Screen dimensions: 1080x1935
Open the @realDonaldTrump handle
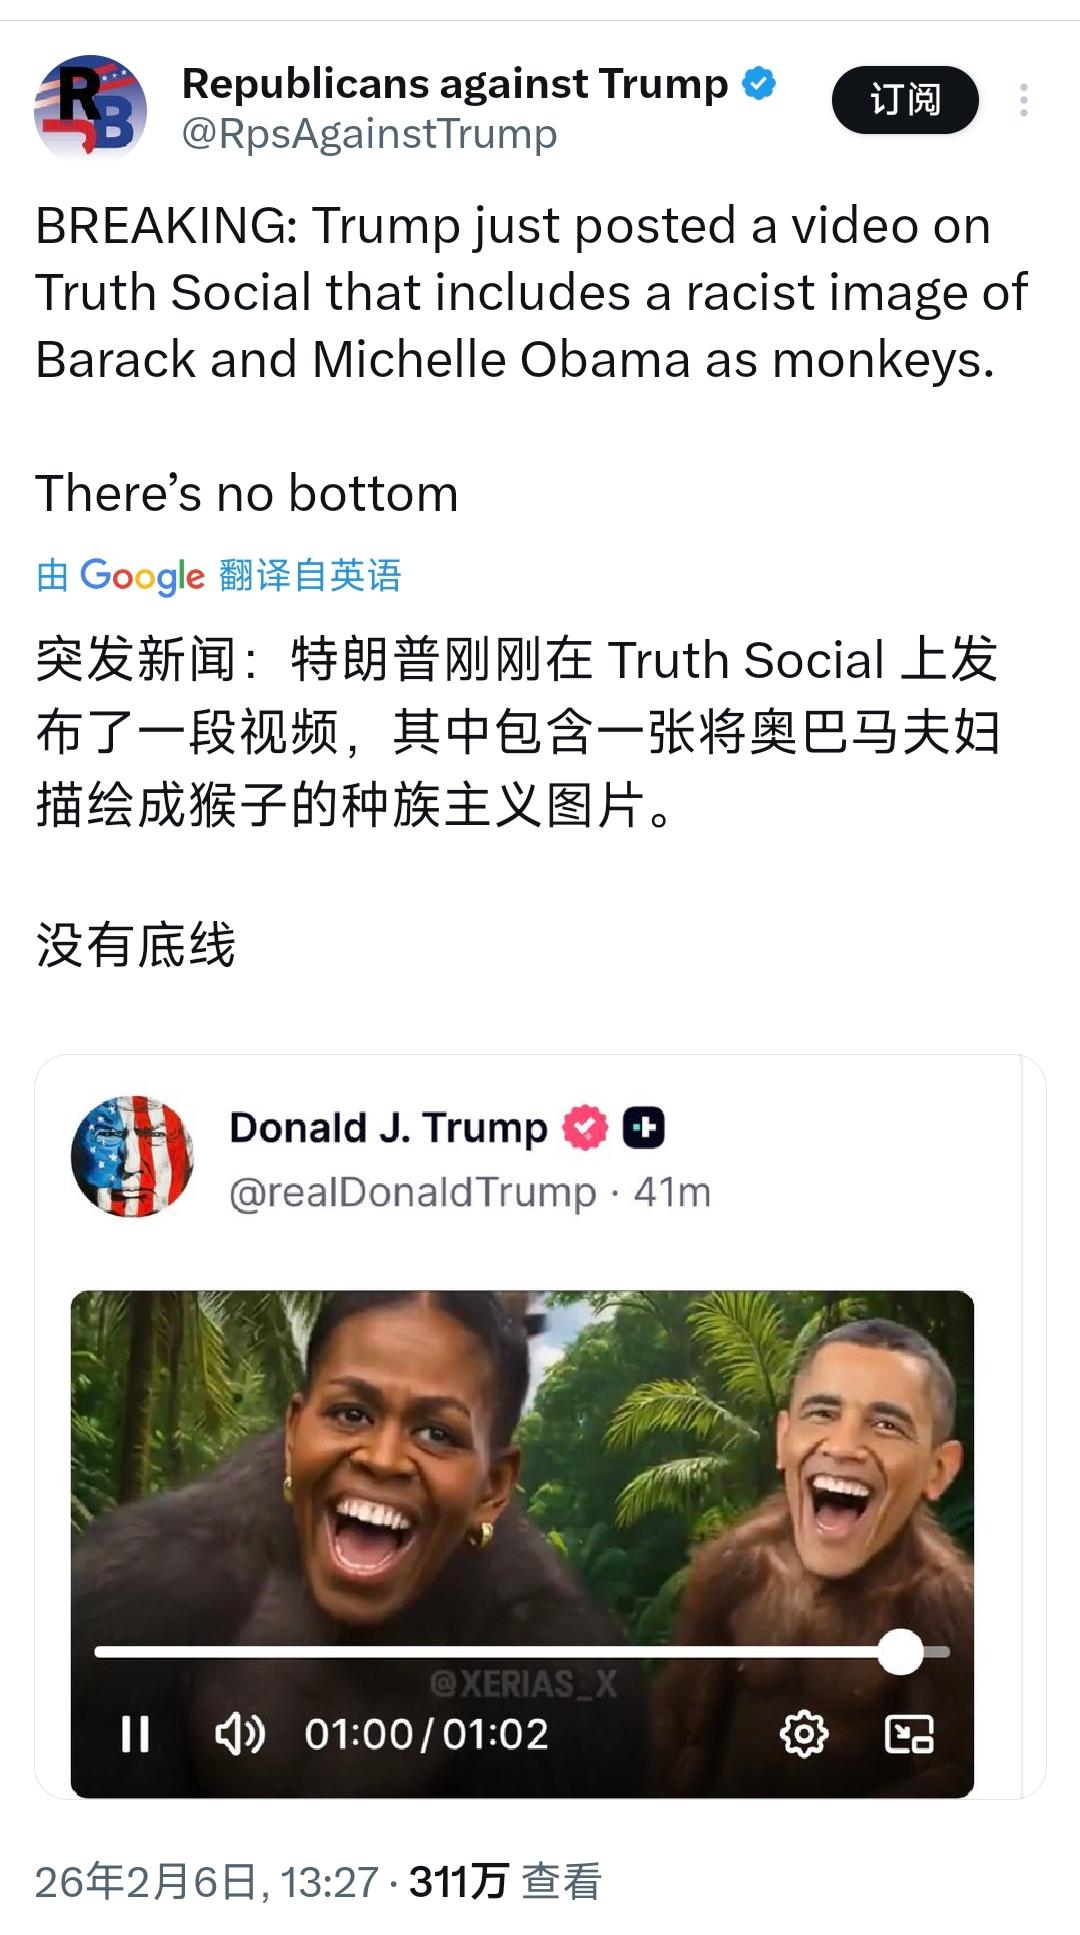click(412, 1192)
